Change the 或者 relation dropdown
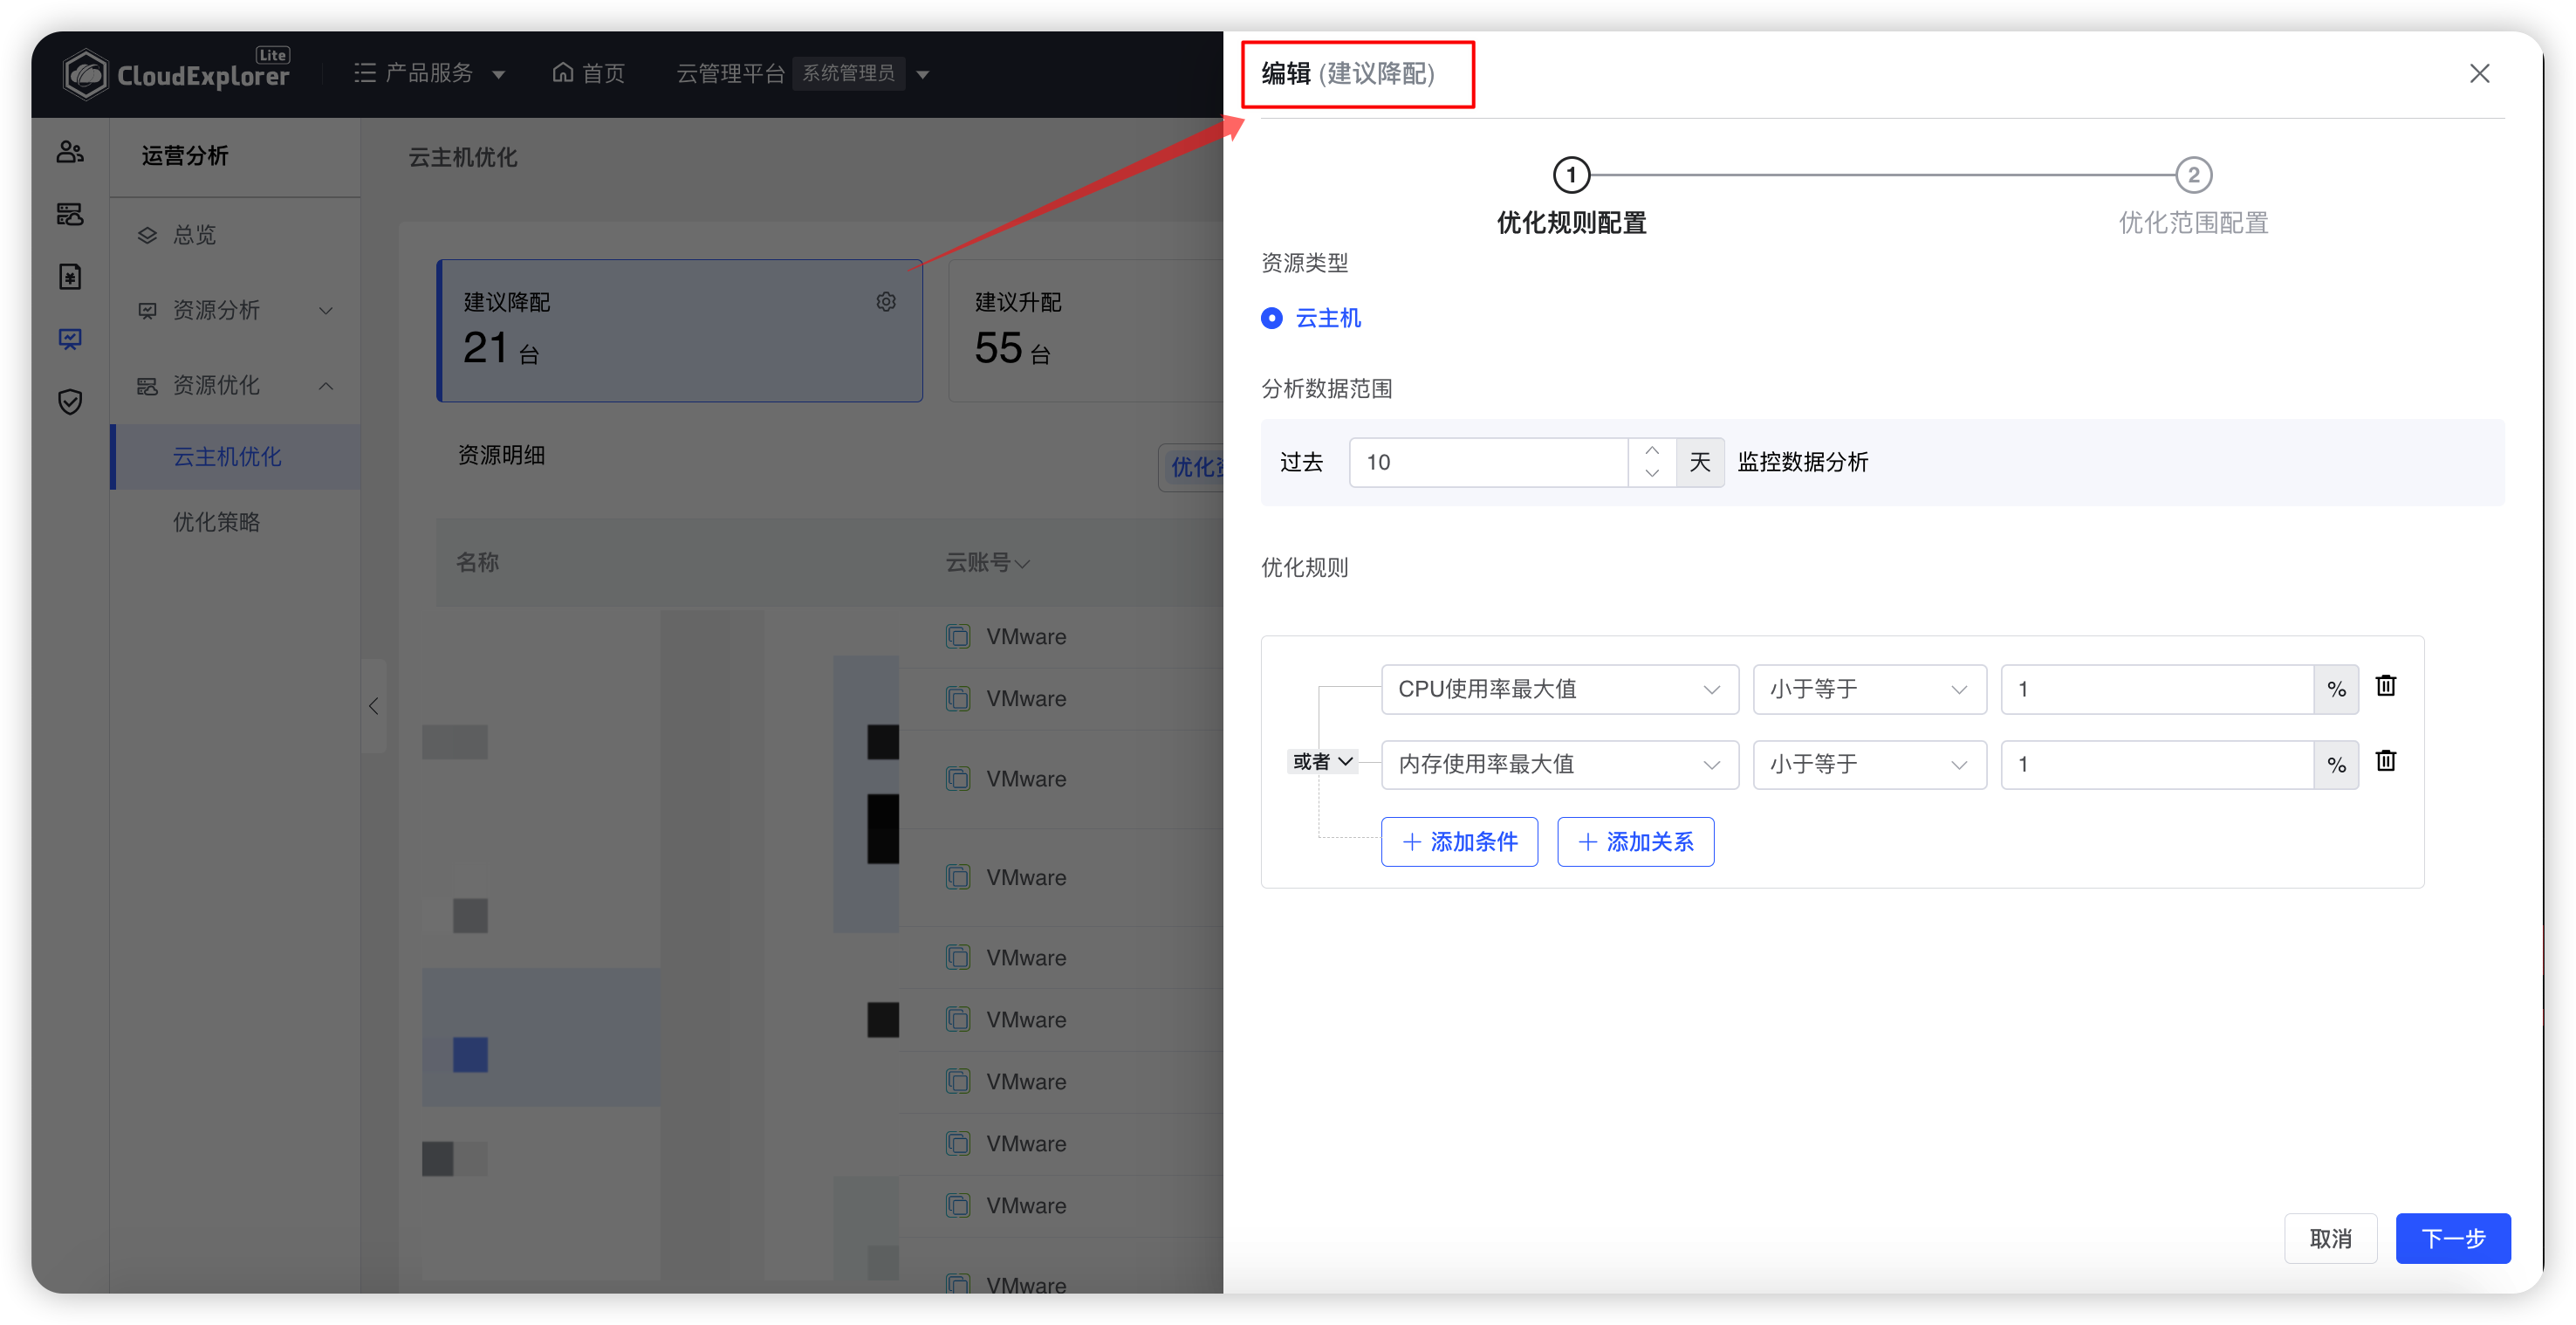This screenshot has height=1325, width=2576. point(1322,762)
